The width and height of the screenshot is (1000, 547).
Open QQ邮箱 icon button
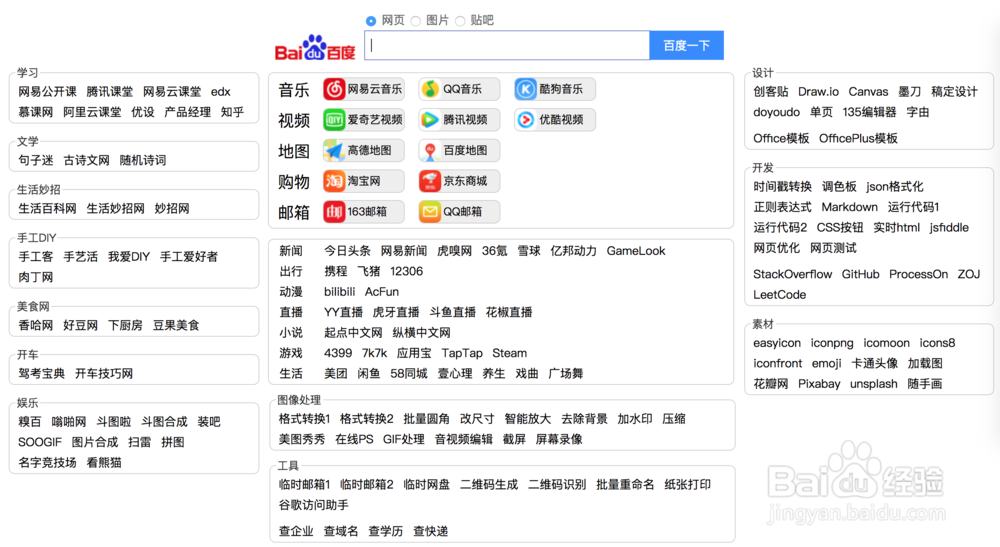[x=459, y=212]
